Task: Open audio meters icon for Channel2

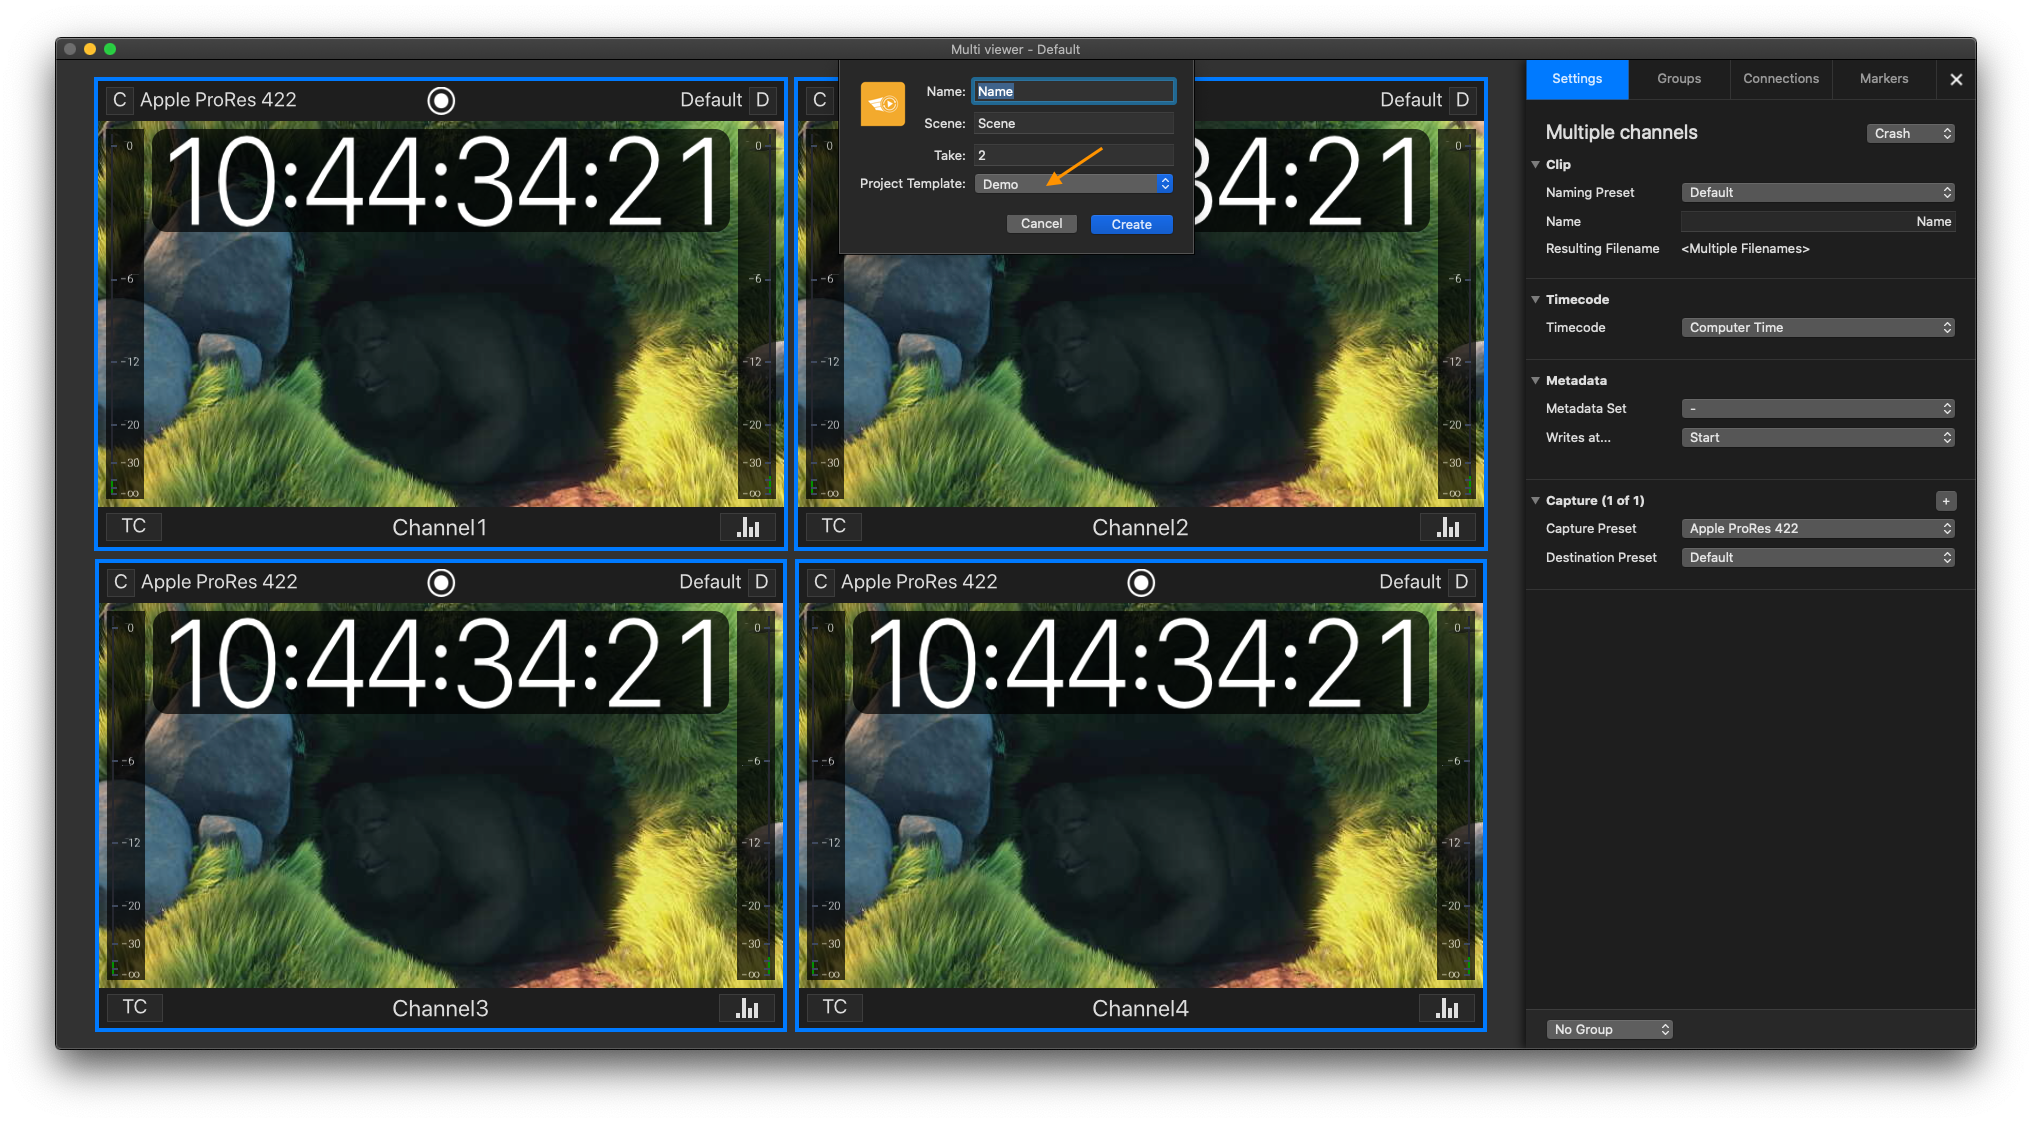Action: click(x=1448, y=527)
